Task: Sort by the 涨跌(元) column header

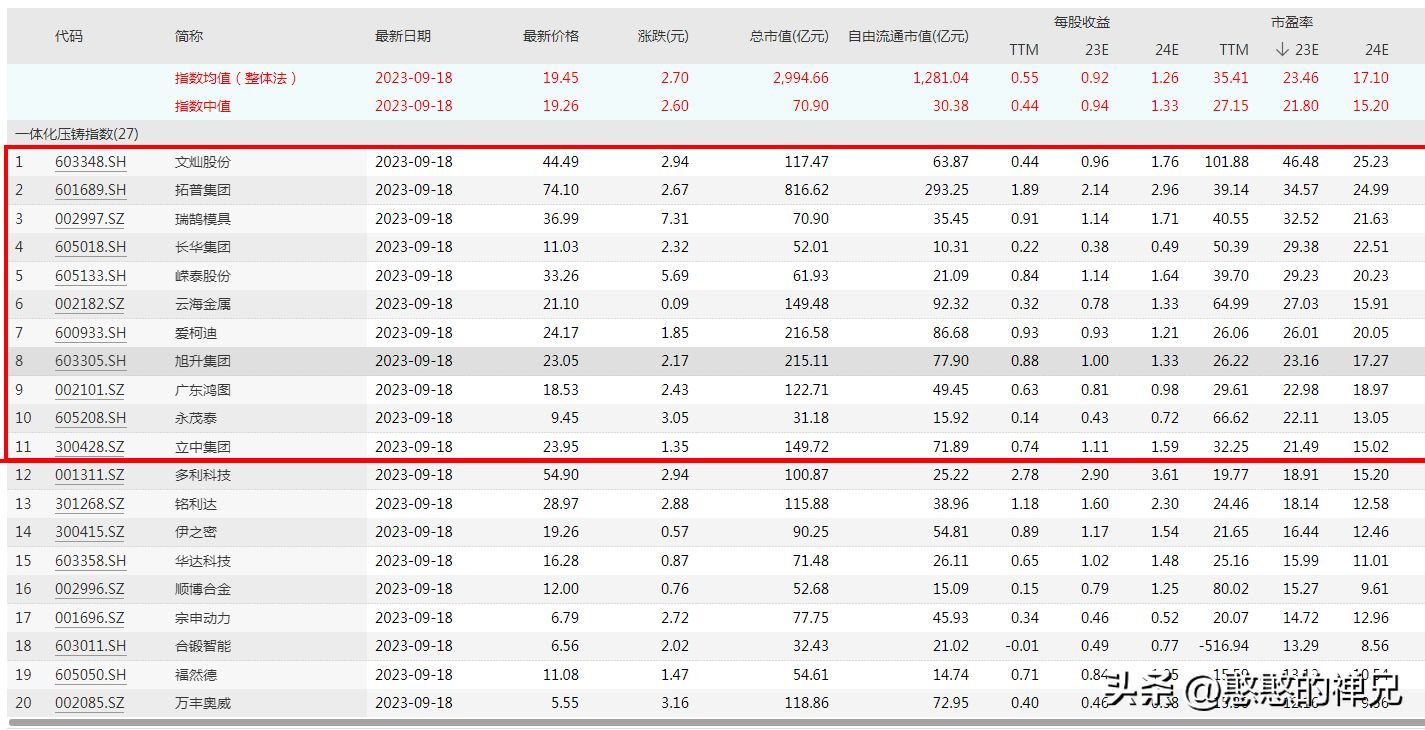Action: click(x=663, y=36)
